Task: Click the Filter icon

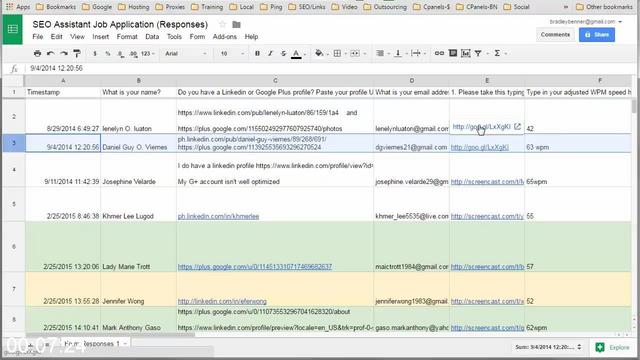Action: click(x=479, y=53)
